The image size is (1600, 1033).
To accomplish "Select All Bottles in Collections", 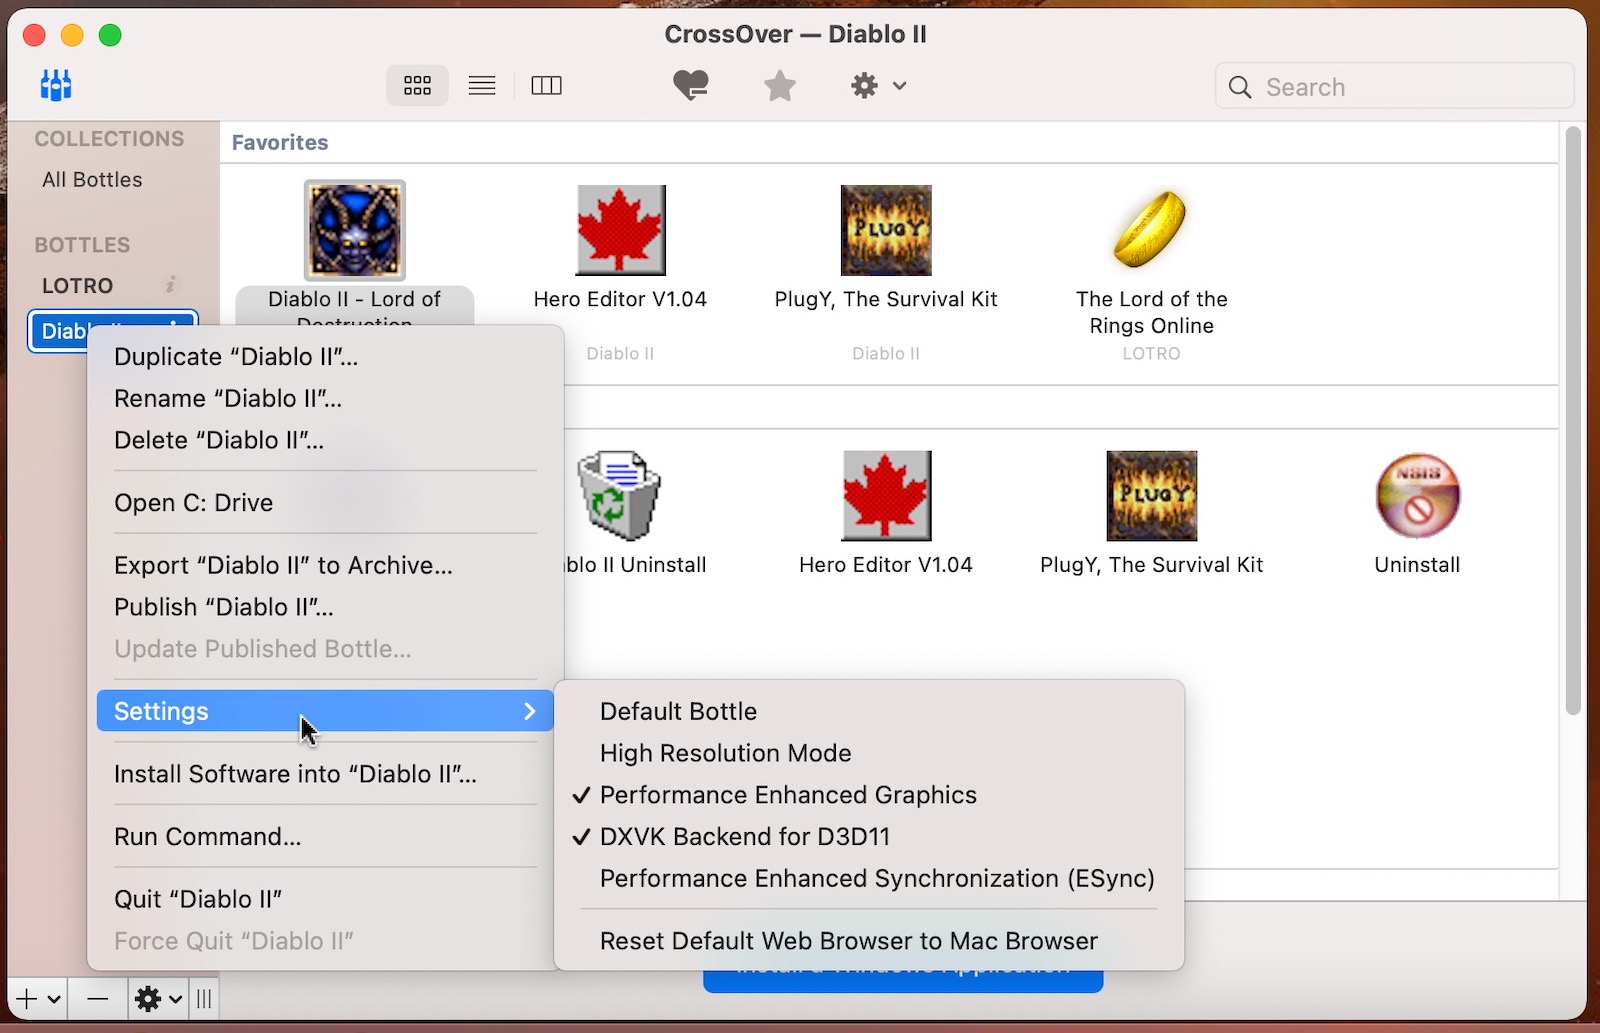I will [92, 180].
